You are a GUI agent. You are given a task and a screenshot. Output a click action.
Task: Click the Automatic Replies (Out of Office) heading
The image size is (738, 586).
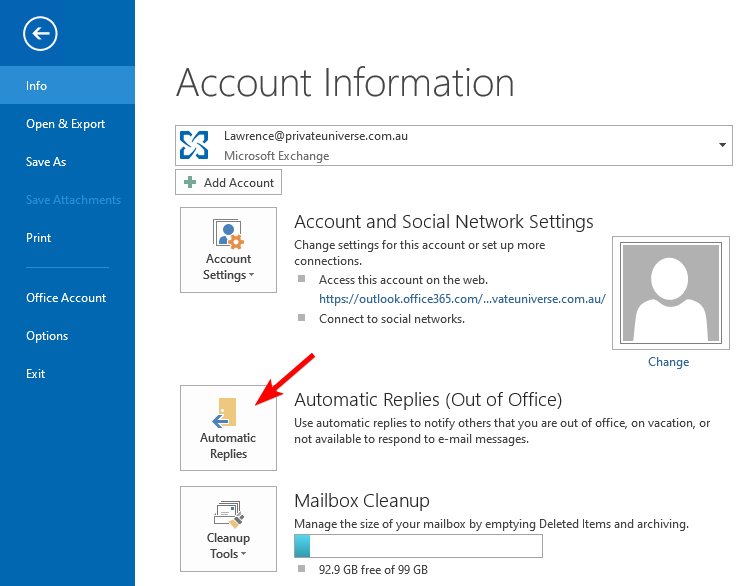point(428,400)
